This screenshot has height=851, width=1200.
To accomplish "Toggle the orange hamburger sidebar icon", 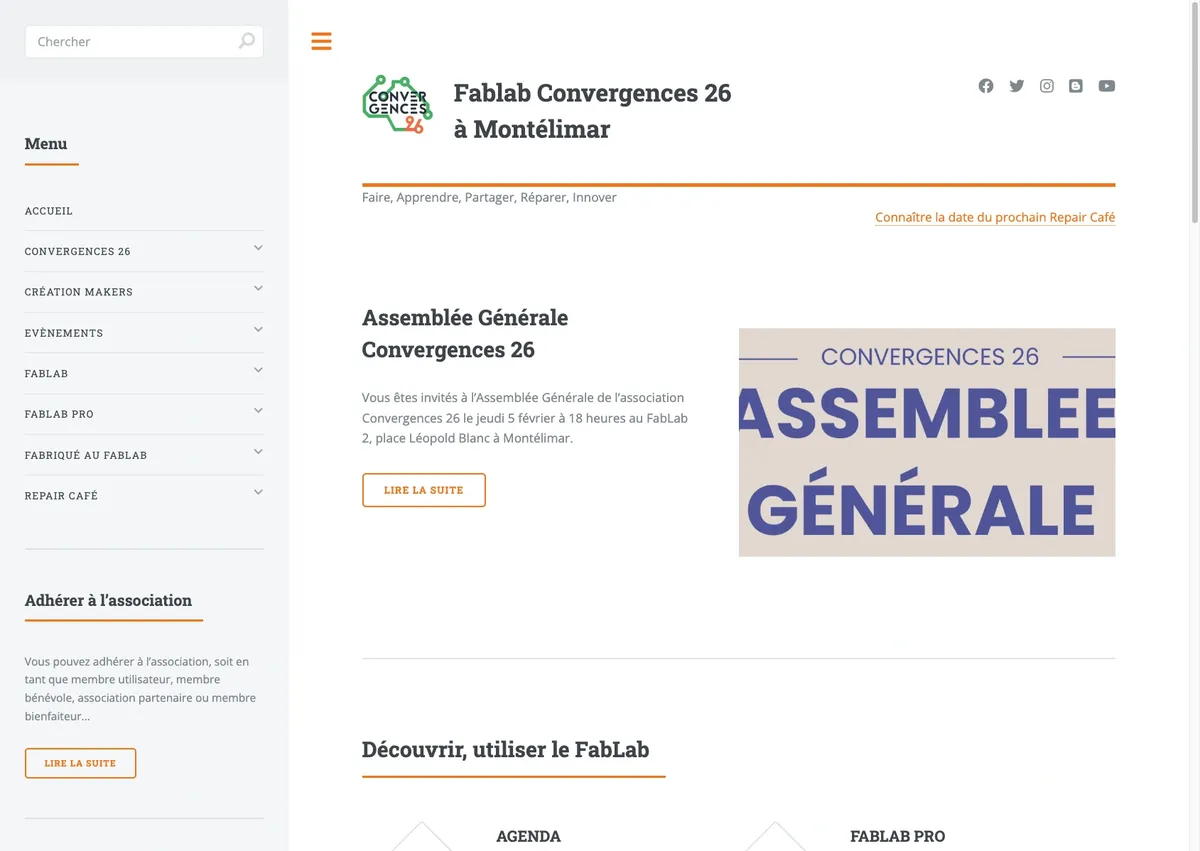I will click(321, 41).
